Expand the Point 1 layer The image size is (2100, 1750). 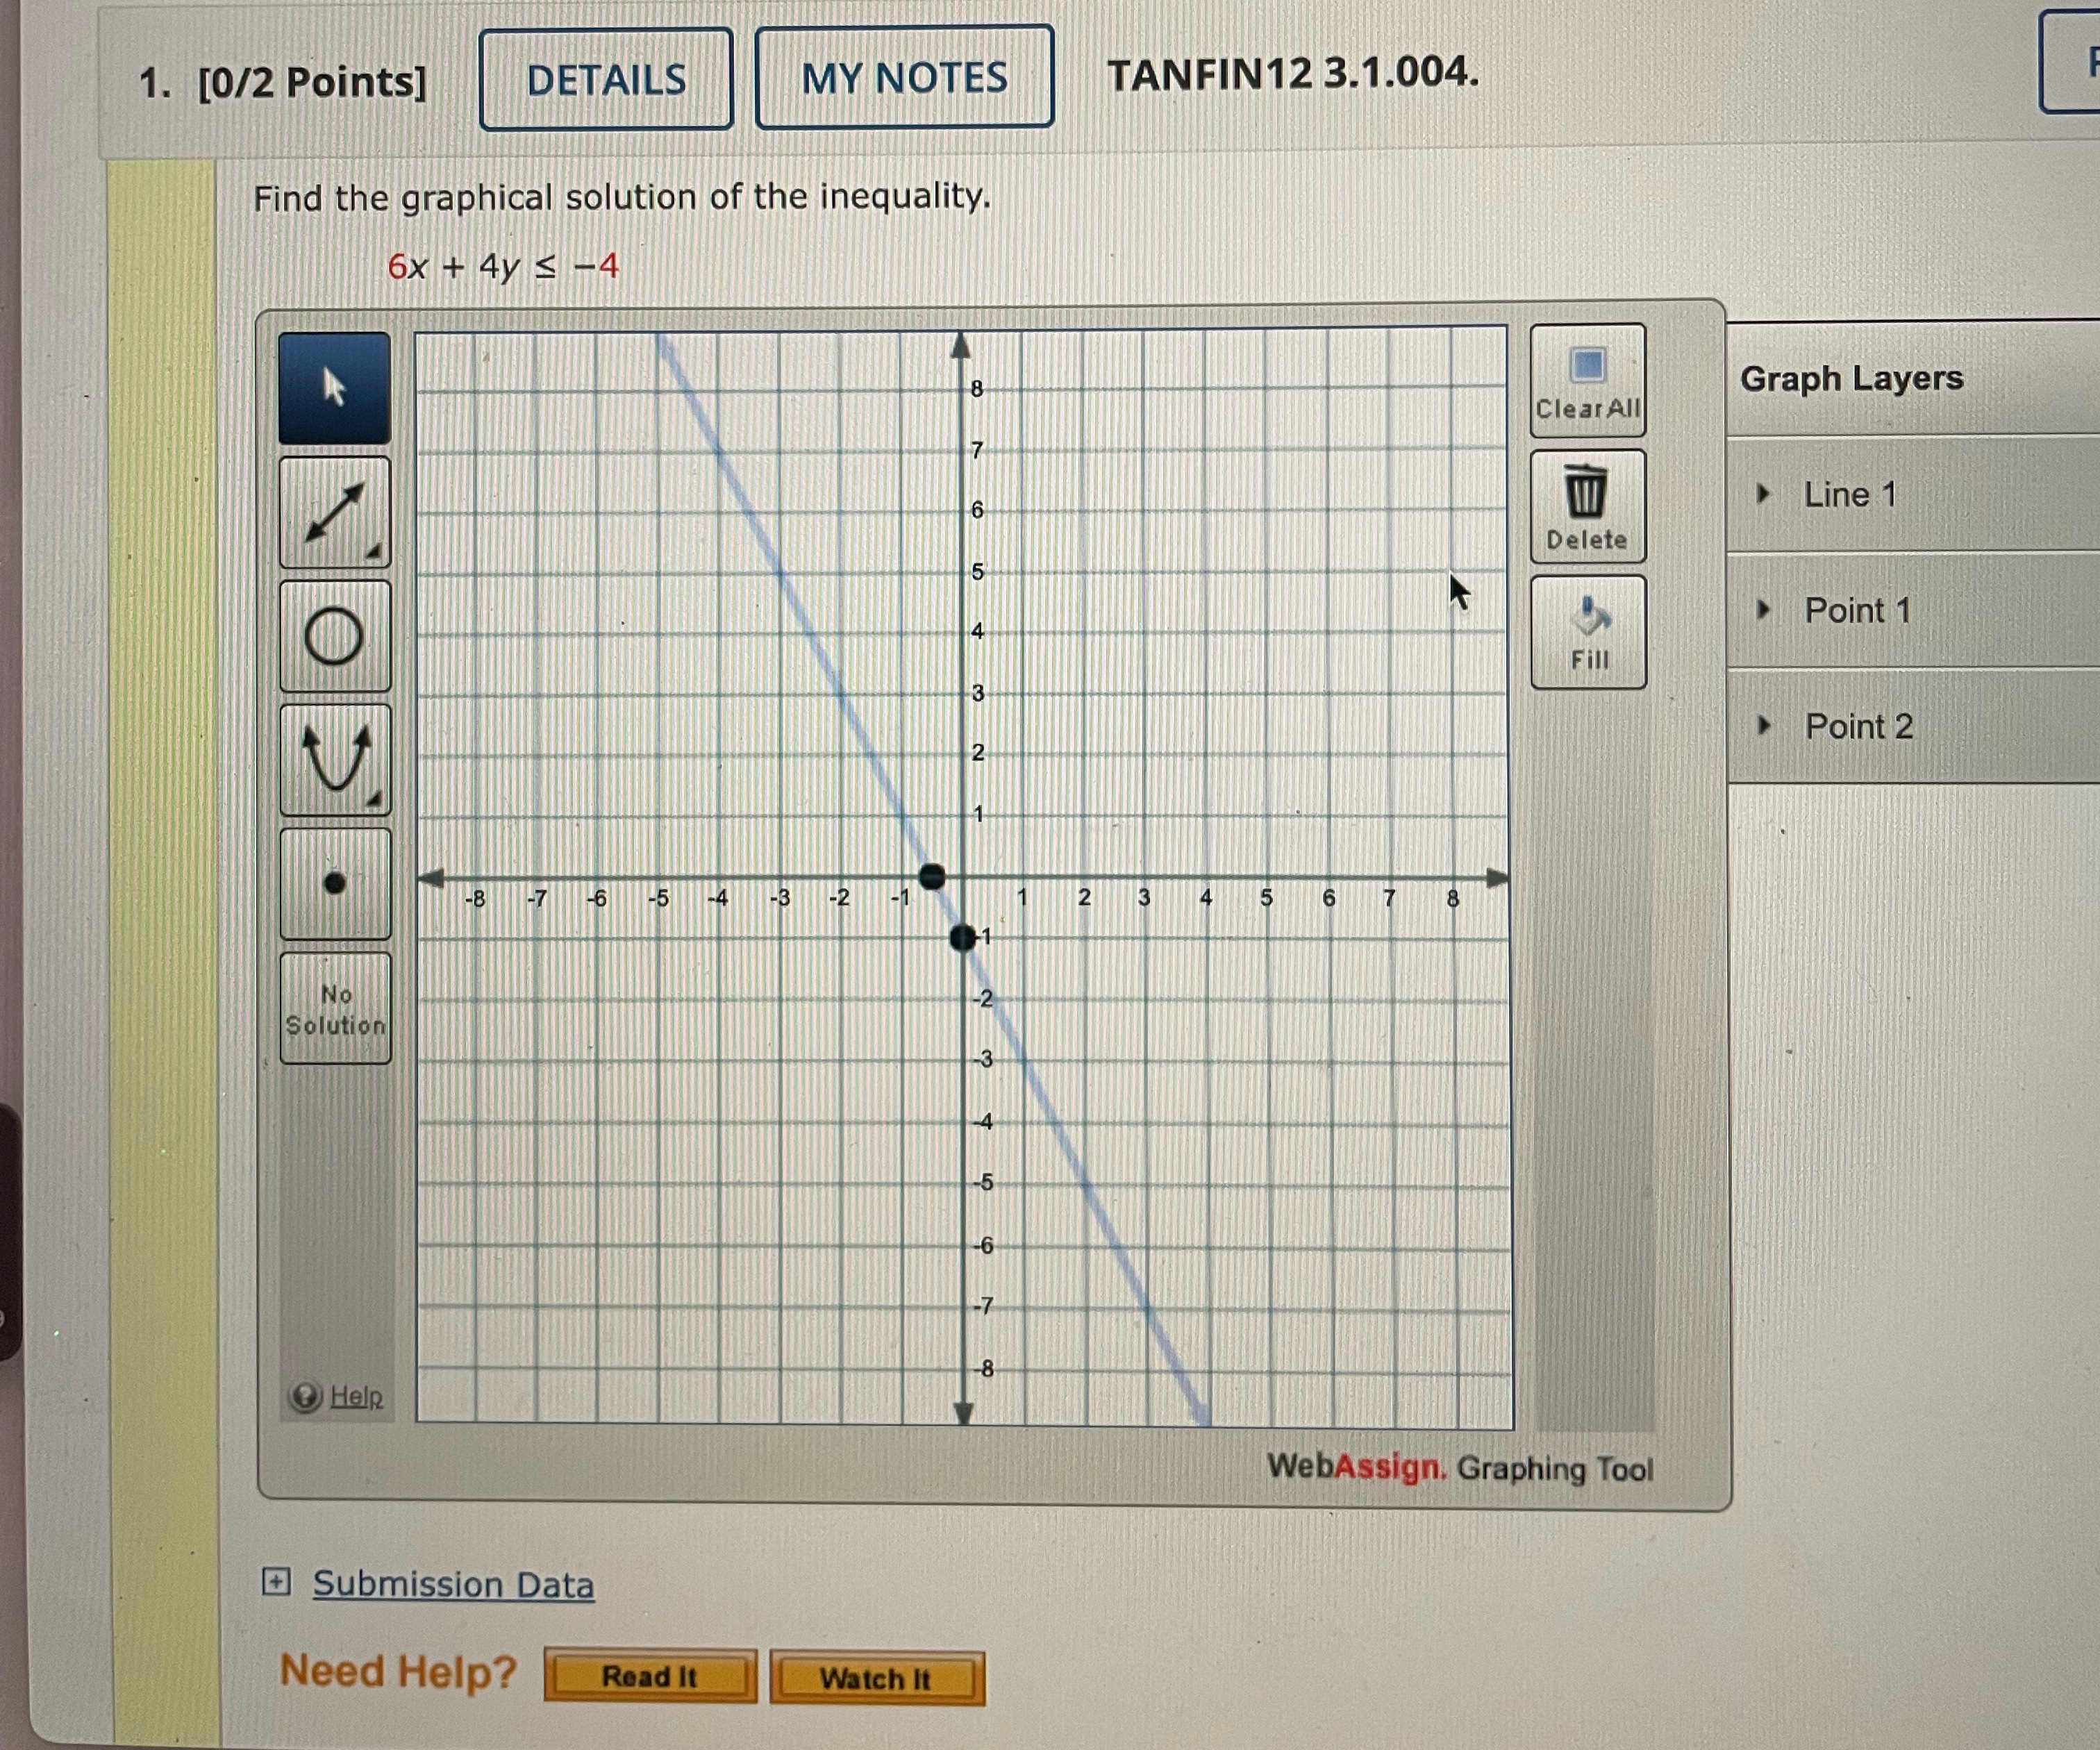1764,610
